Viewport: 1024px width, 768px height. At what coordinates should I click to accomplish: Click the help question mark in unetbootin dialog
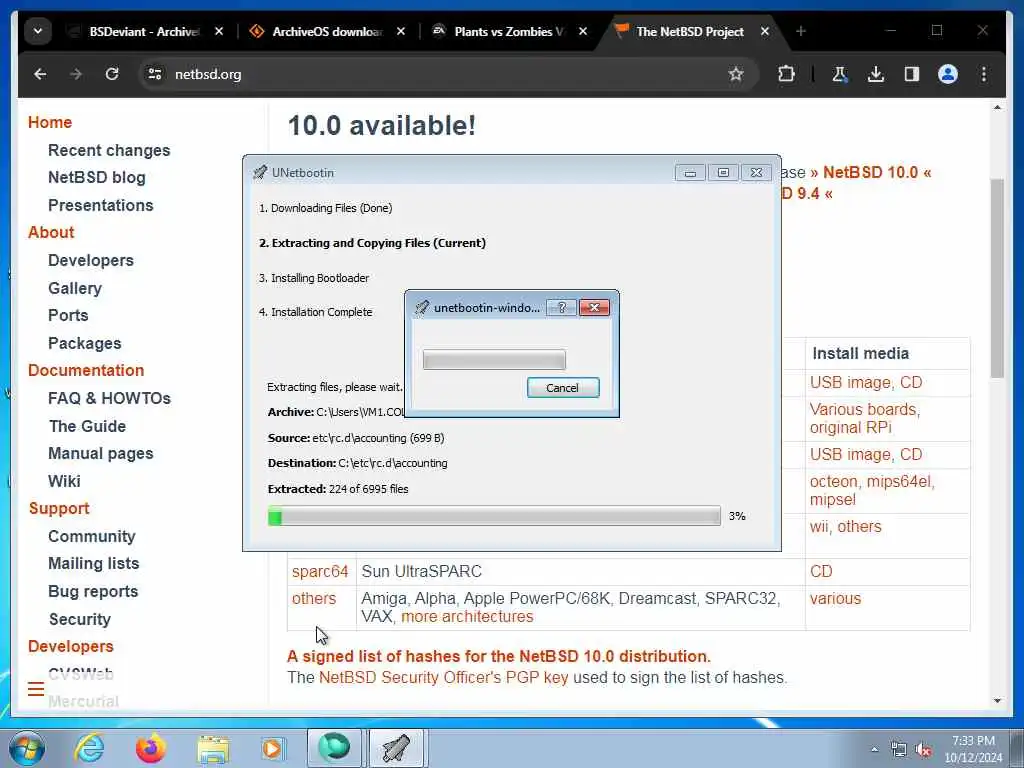pos(562,308)
